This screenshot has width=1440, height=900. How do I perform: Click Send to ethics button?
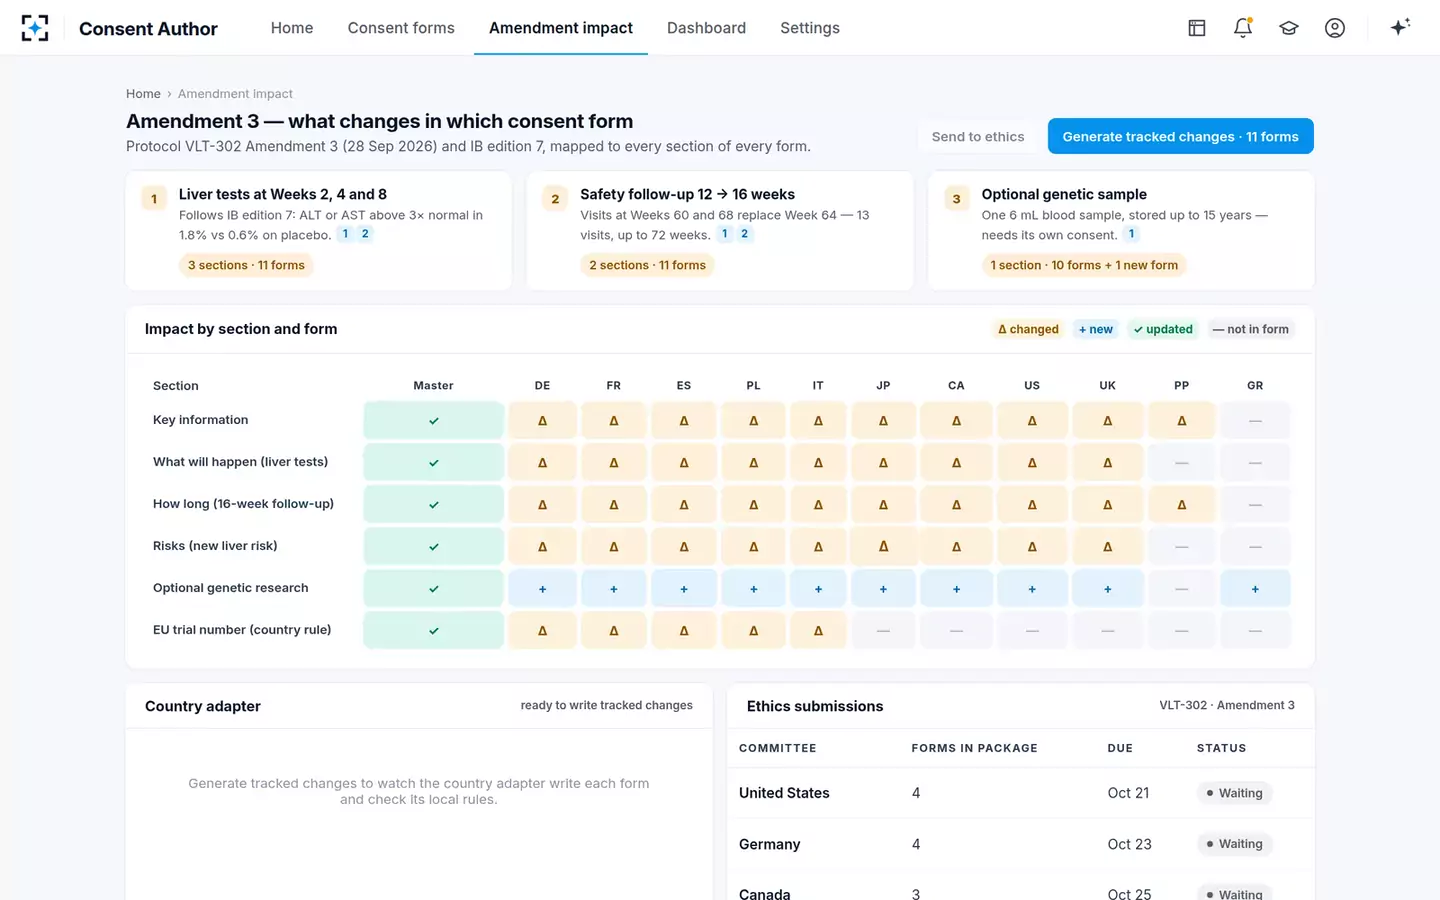point(978,137)
